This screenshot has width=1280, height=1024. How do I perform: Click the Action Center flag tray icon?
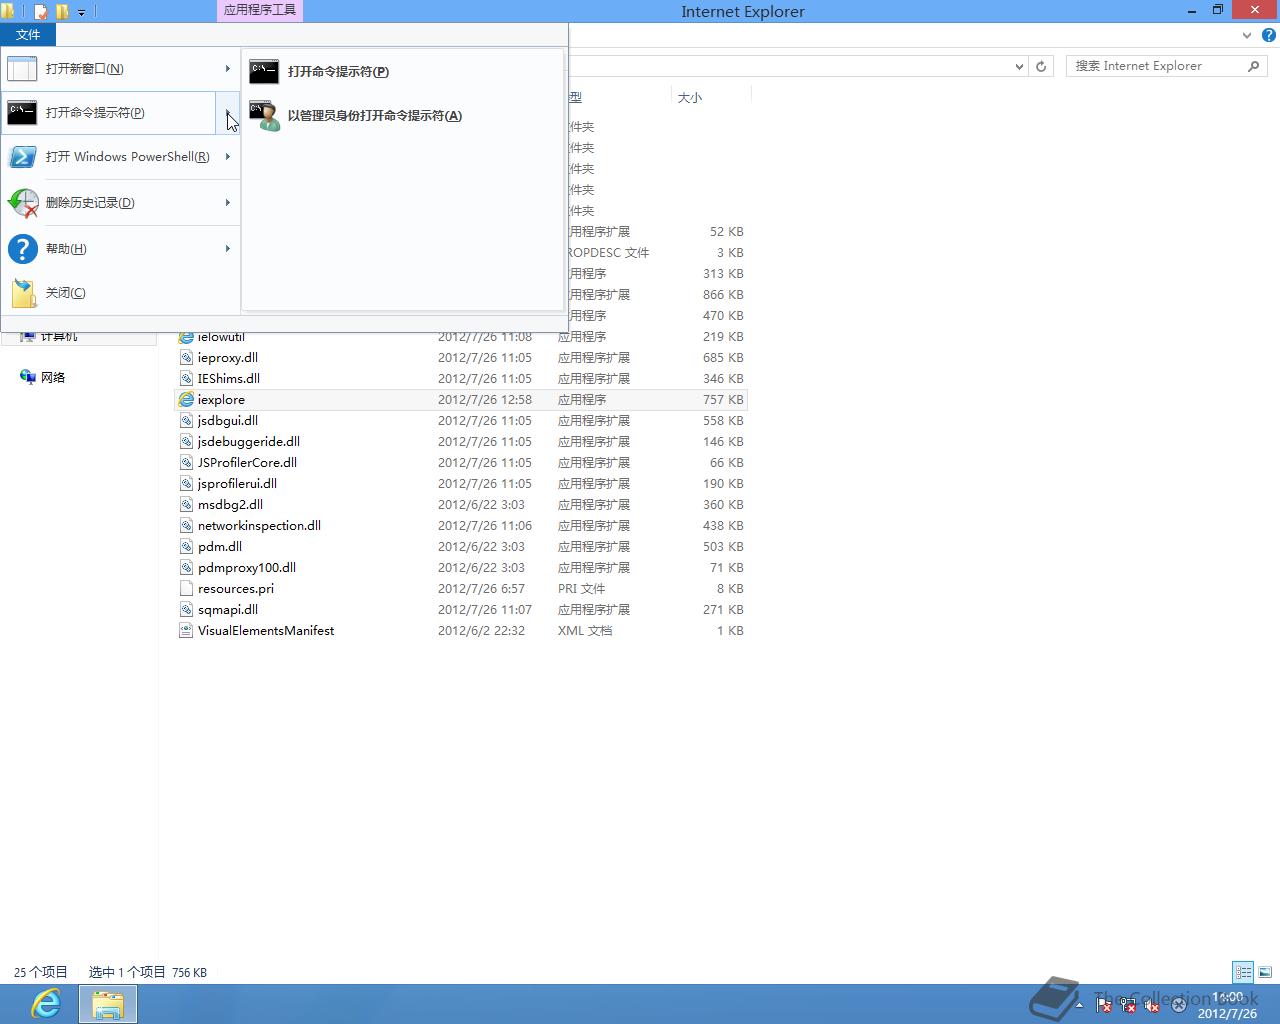click(x=1104, y=1005)
